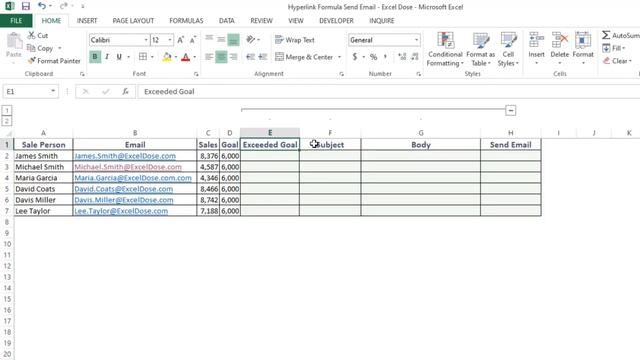640x360 pixels.
Task: Open the Format cells menu
Action: (583, 48)
